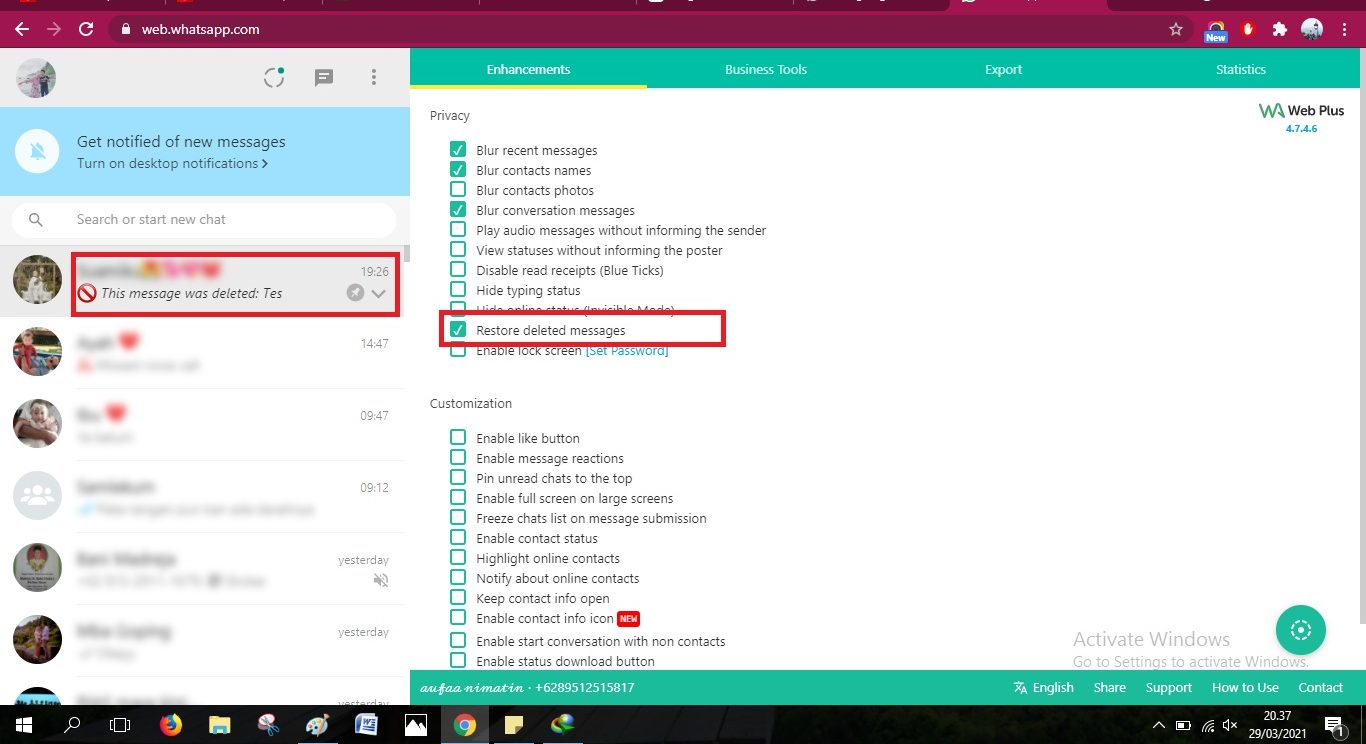Open Chrome from the Windows taskbar
The width and height of the screenshot is (1366, 744).
pyautogui.click(x=465, y=724)
